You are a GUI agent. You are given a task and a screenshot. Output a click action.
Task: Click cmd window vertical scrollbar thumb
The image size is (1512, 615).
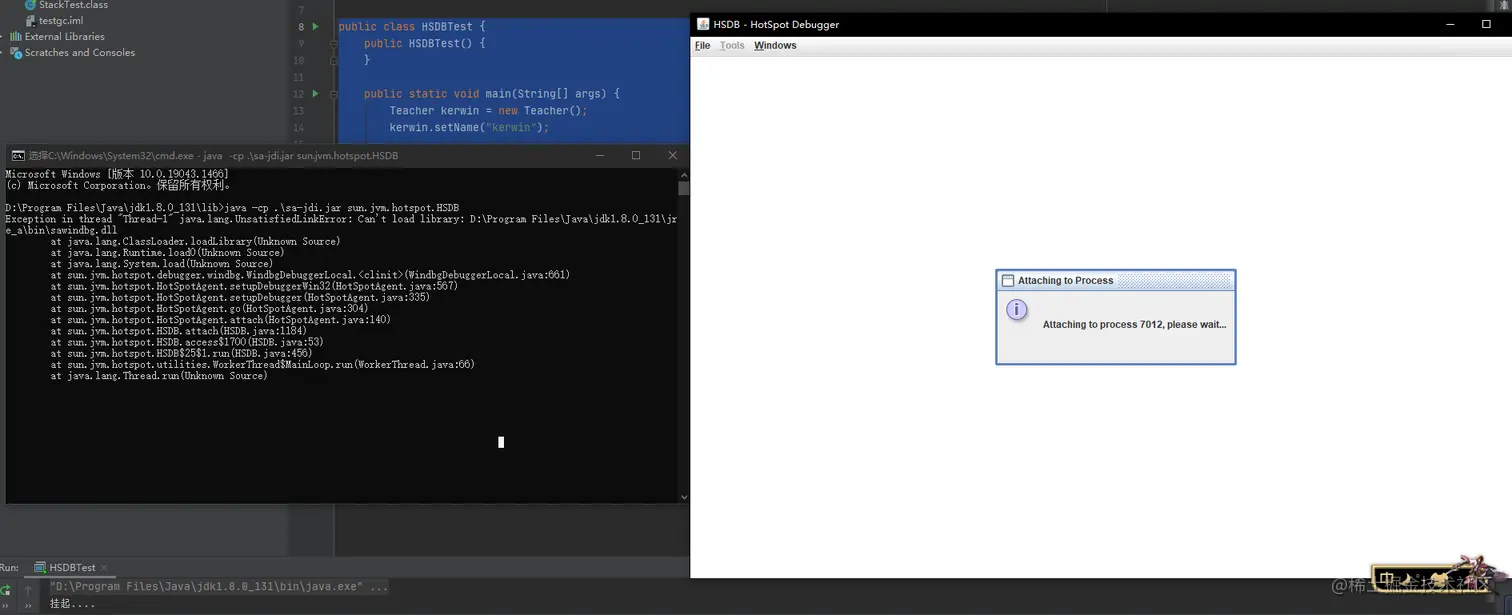684,188
